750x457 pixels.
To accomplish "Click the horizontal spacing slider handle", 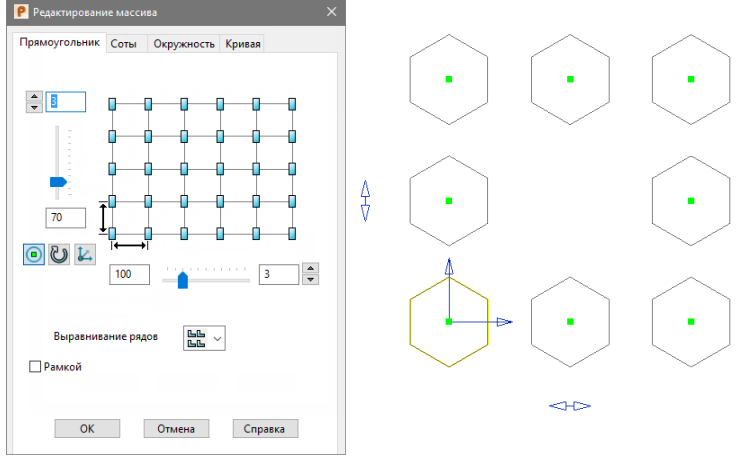I will (183, 280).
